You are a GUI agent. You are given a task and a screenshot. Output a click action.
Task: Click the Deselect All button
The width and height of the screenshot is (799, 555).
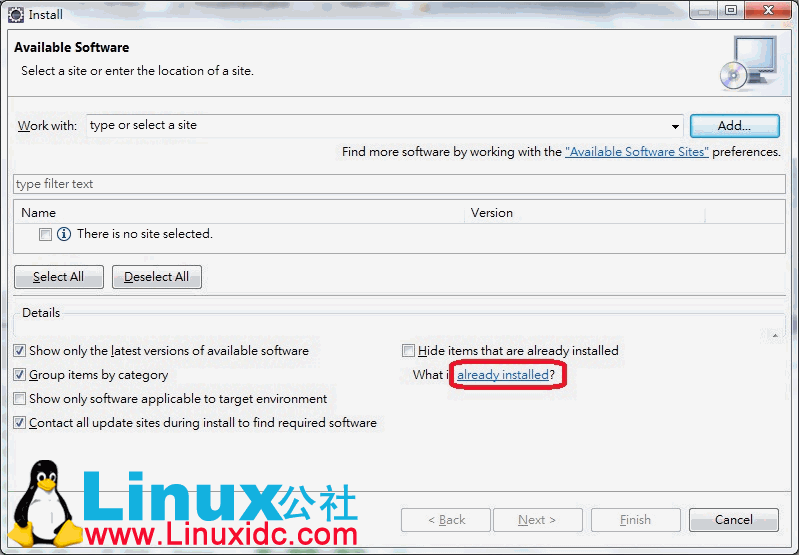click(157, 277)
